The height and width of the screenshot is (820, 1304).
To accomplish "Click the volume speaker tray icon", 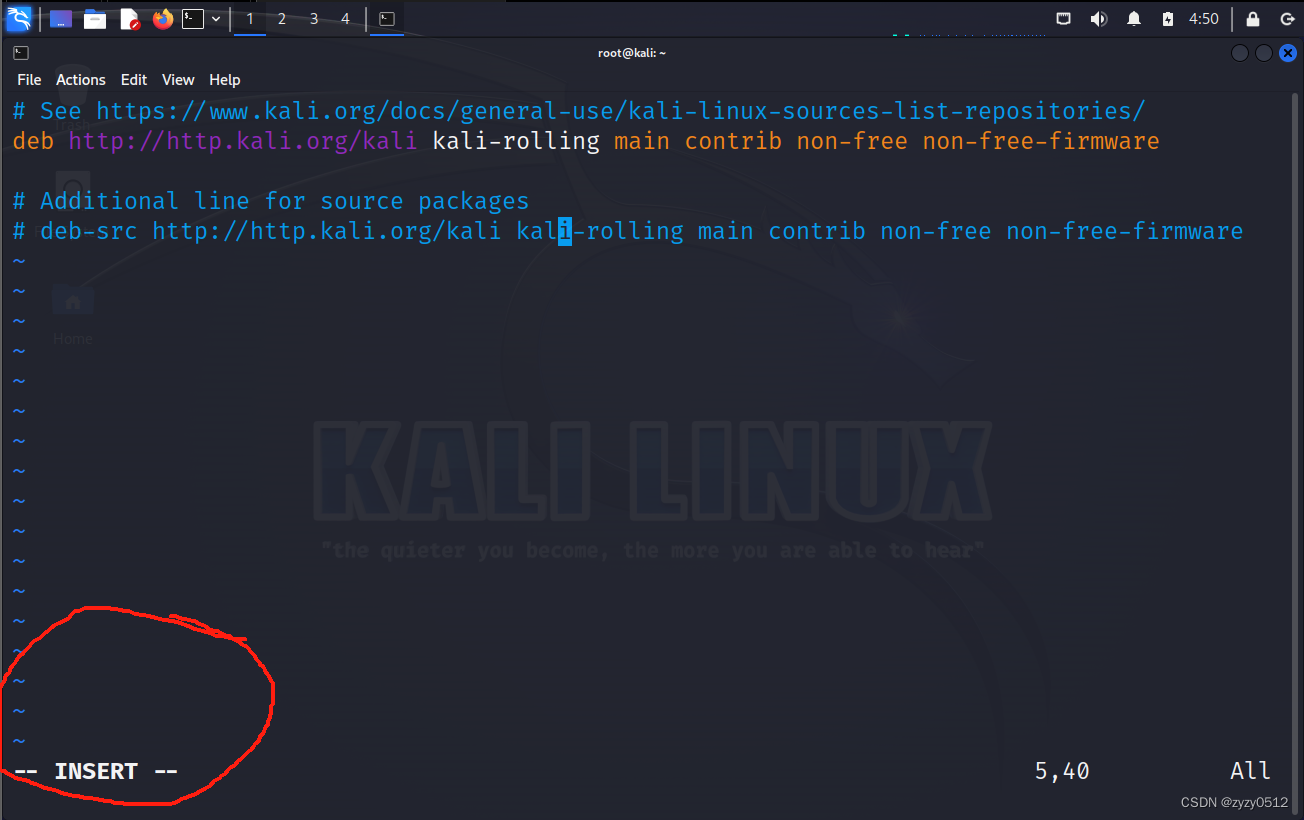I will coord(1098,19).
